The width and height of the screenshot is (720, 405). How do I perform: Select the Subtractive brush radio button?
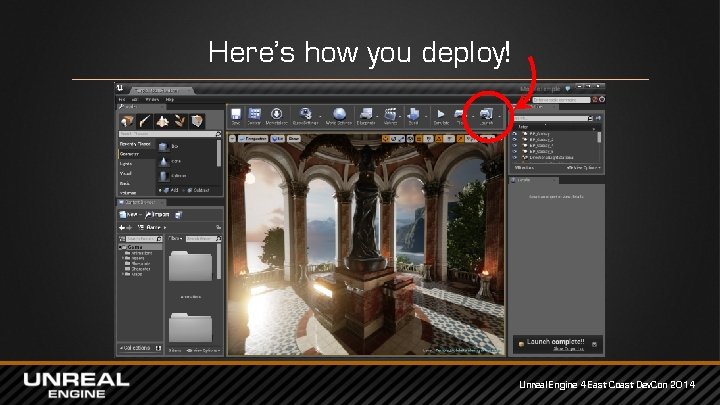coord(184,190)
